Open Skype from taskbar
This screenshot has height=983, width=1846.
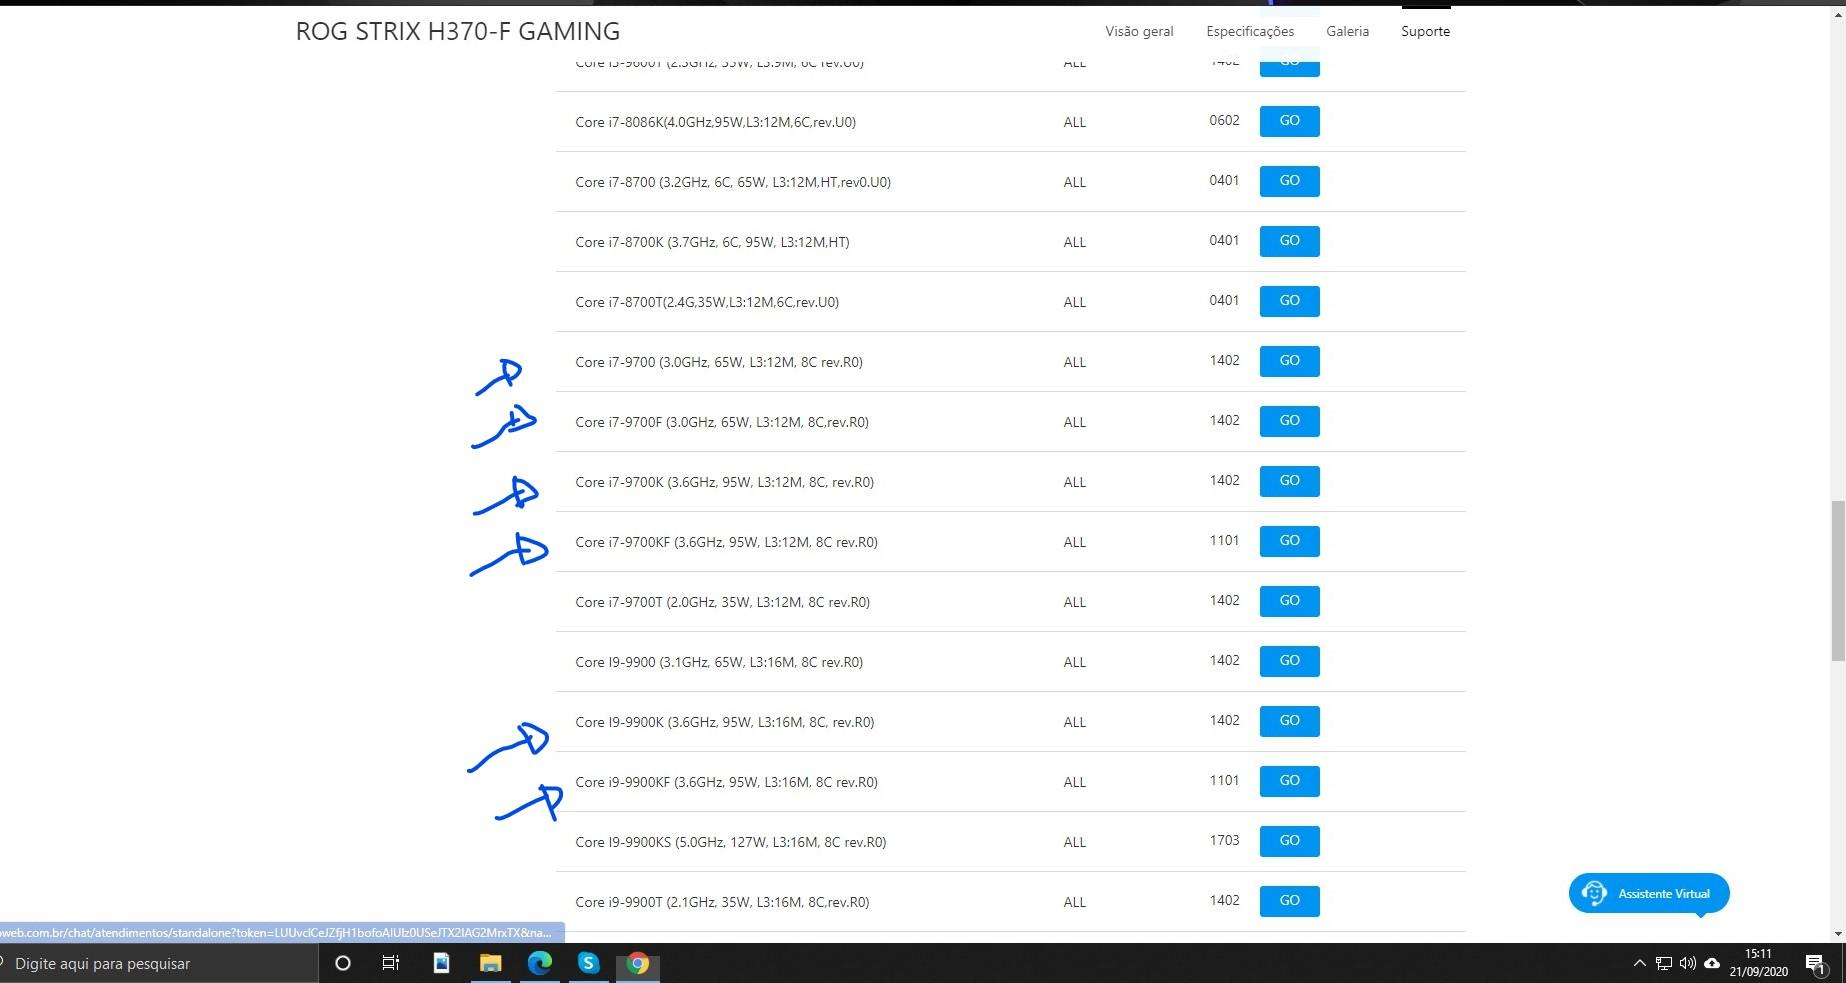(x=588, y=963)
